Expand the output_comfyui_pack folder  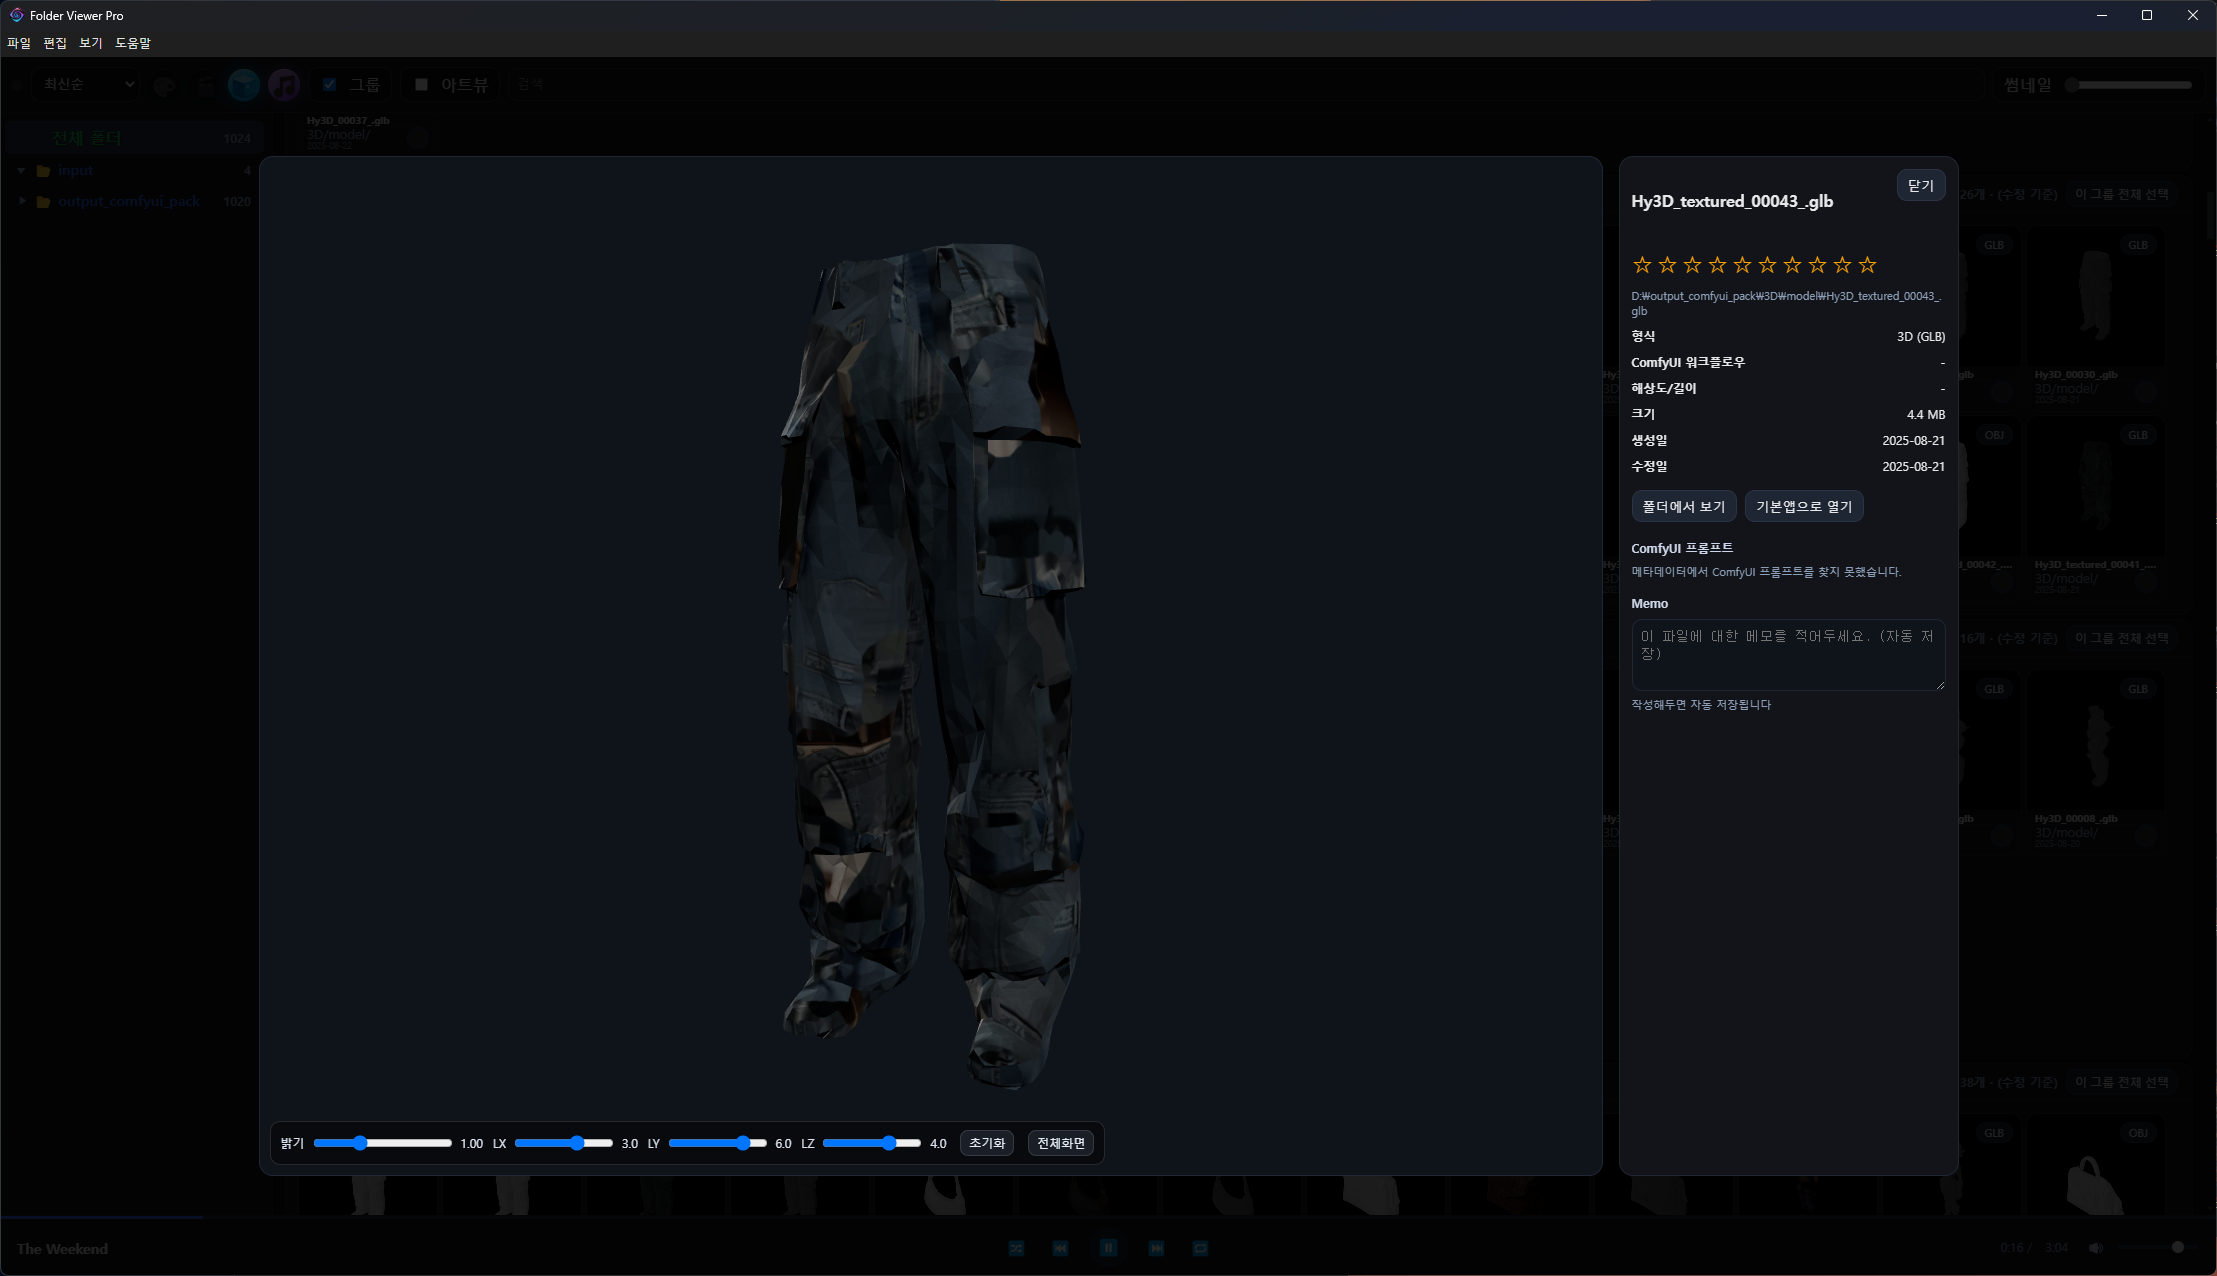click(x=21, y=201)
